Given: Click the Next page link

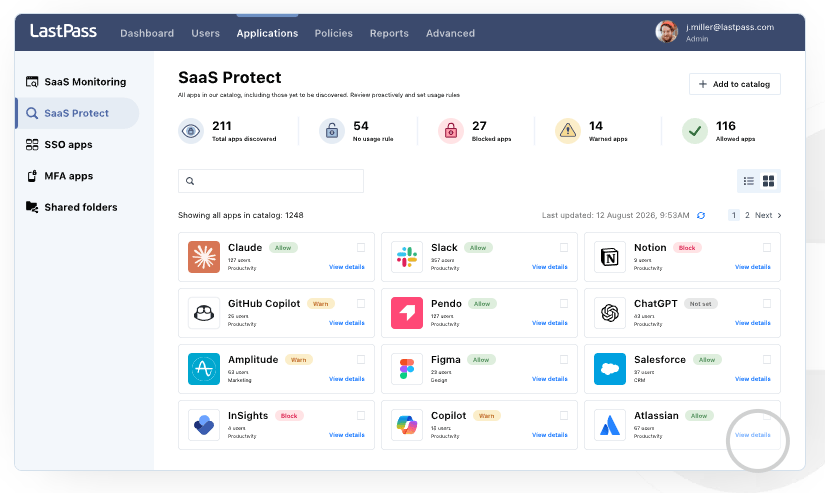Looking at the screenshot, I should (x=763, y=215).
